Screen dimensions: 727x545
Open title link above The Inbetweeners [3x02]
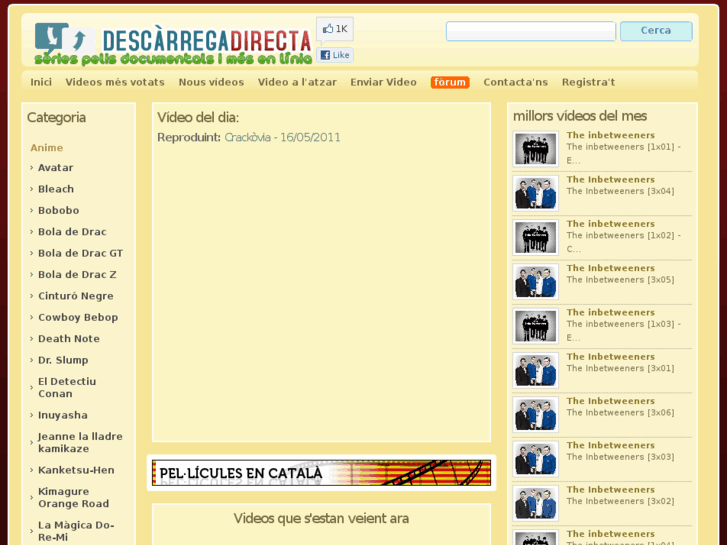(611, 489)
